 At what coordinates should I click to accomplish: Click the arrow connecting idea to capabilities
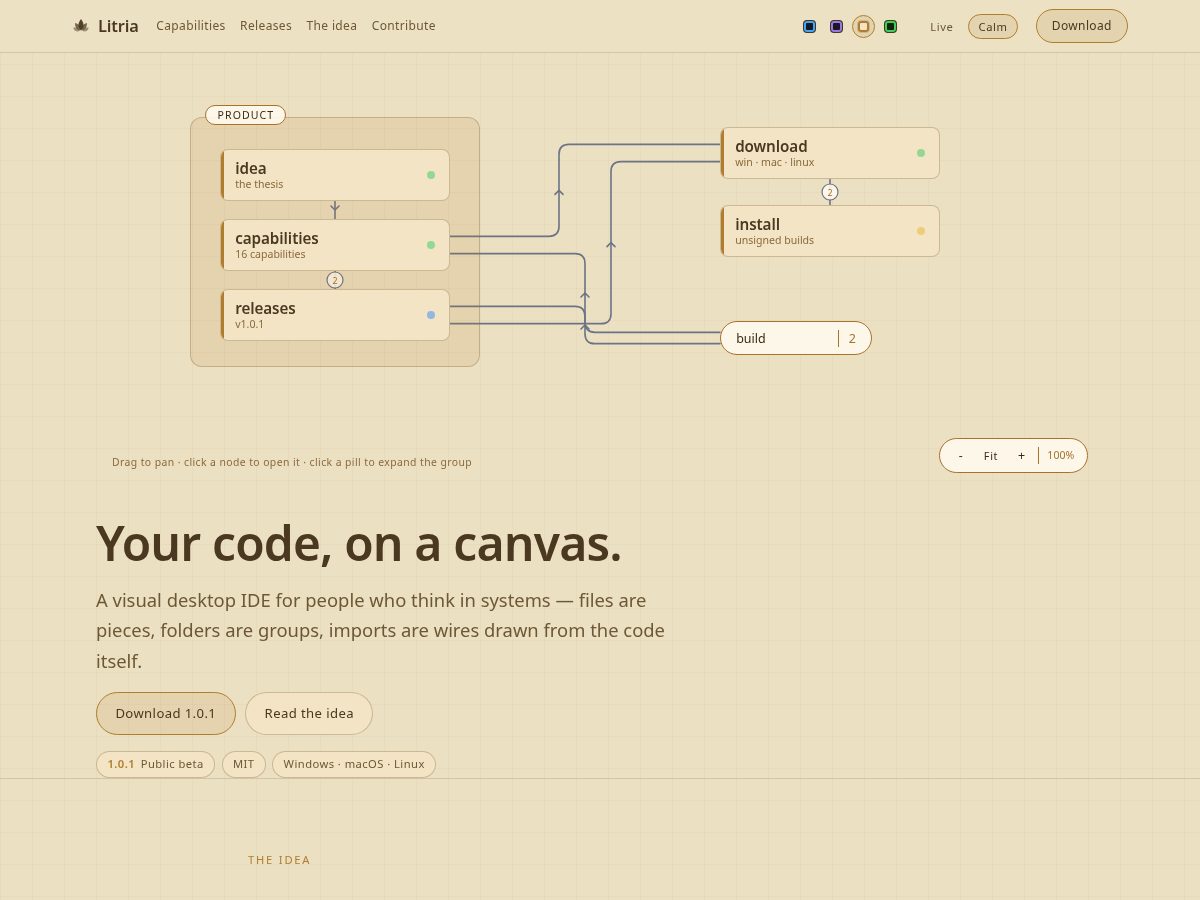(x=335, y=210)
